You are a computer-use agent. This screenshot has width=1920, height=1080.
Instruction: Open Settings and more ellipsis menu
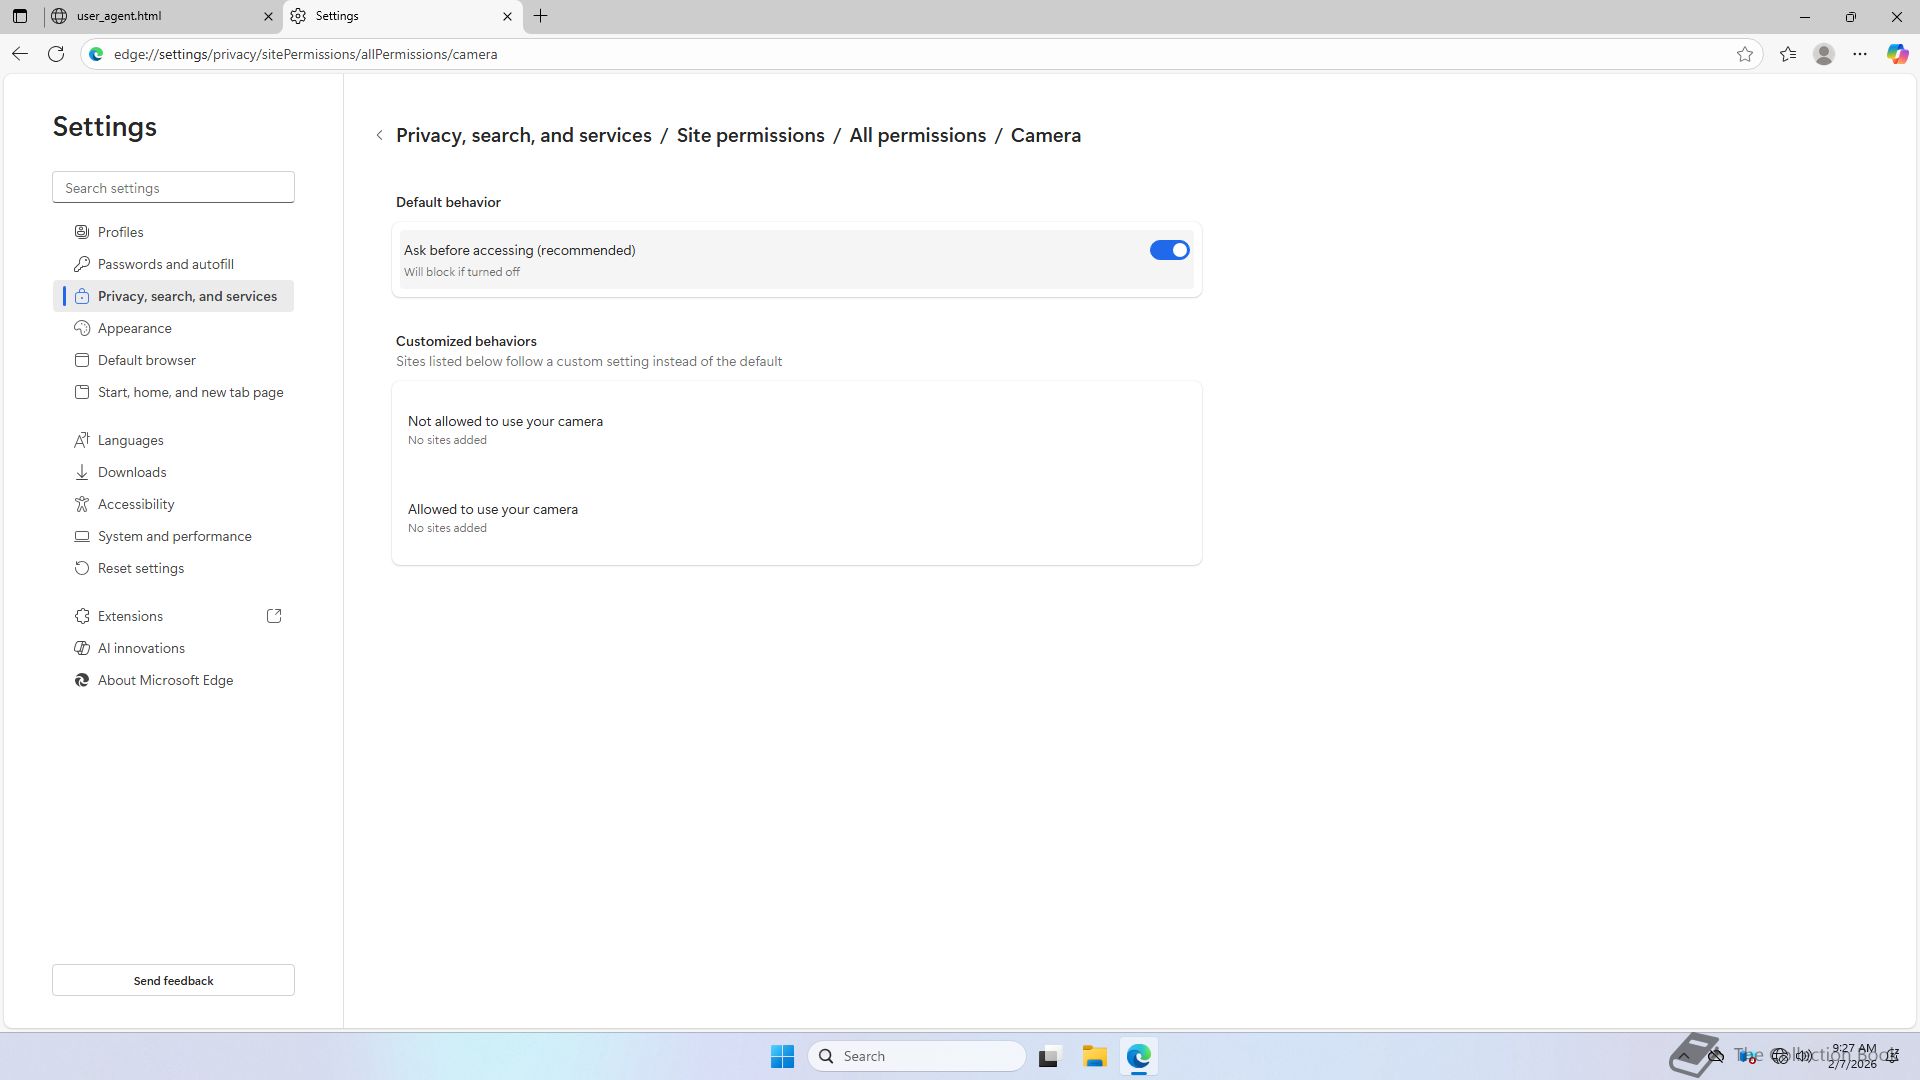(1860, 54)
